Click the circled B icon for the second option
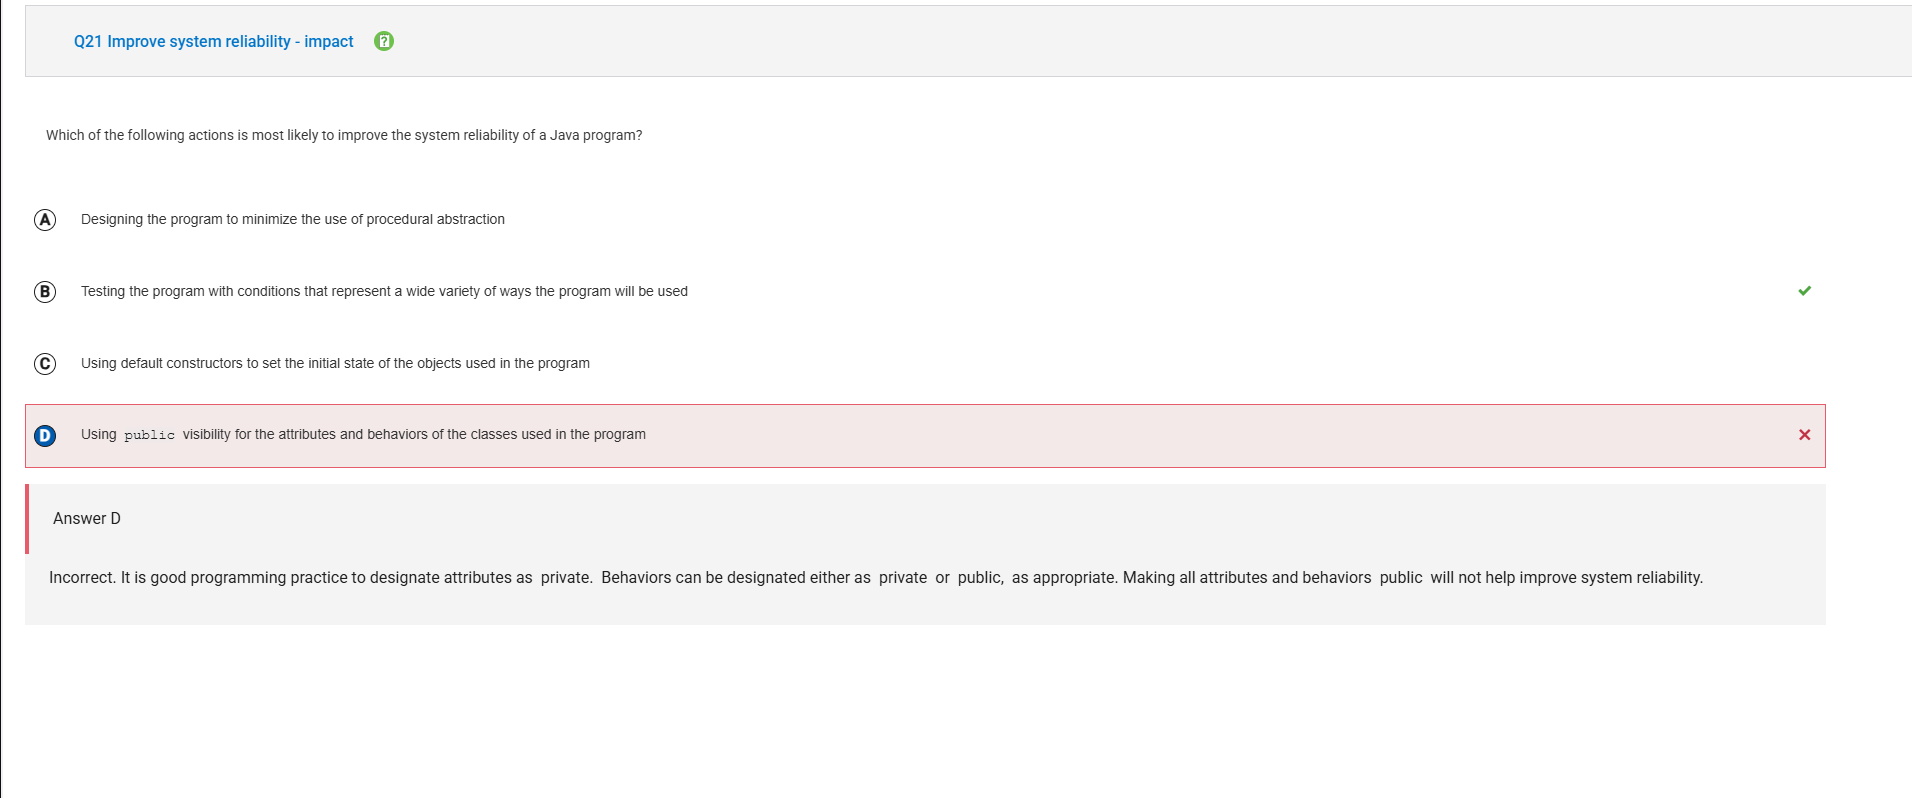 [44, 291]
